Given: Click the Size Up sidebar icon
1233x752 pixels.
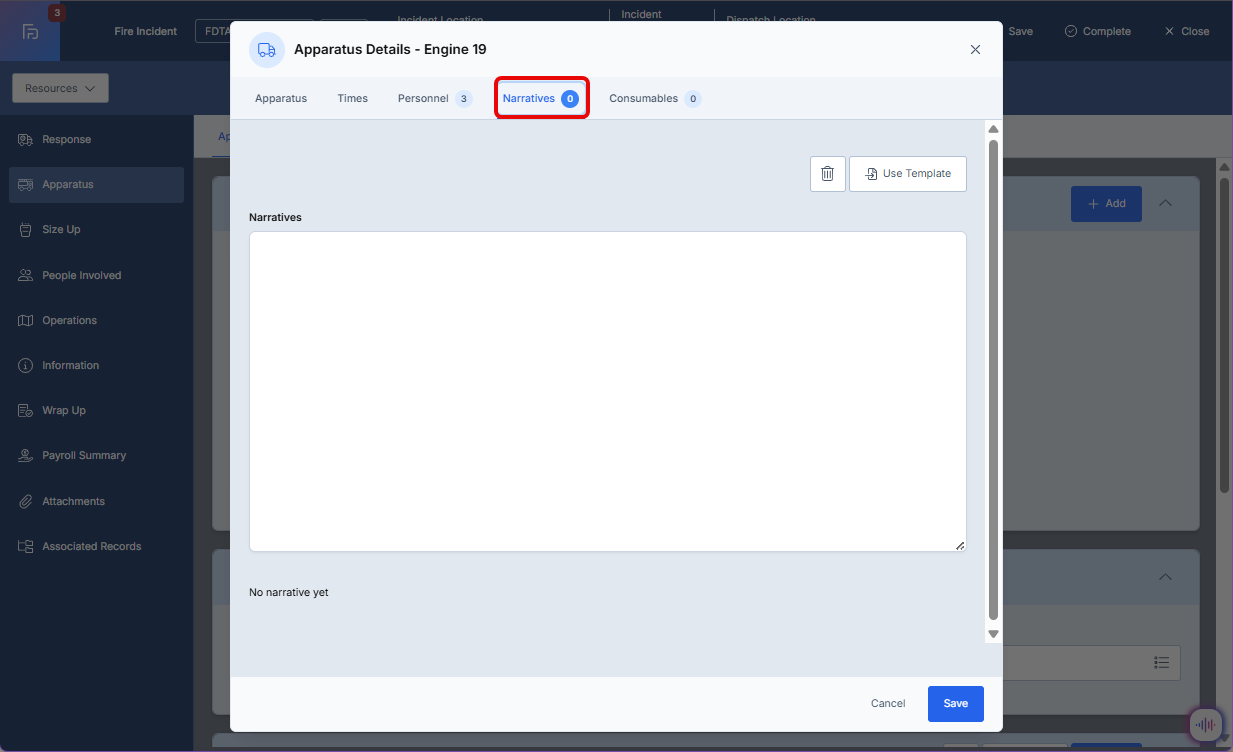Looking at the screenshot, I should click(x=26, y=230).
